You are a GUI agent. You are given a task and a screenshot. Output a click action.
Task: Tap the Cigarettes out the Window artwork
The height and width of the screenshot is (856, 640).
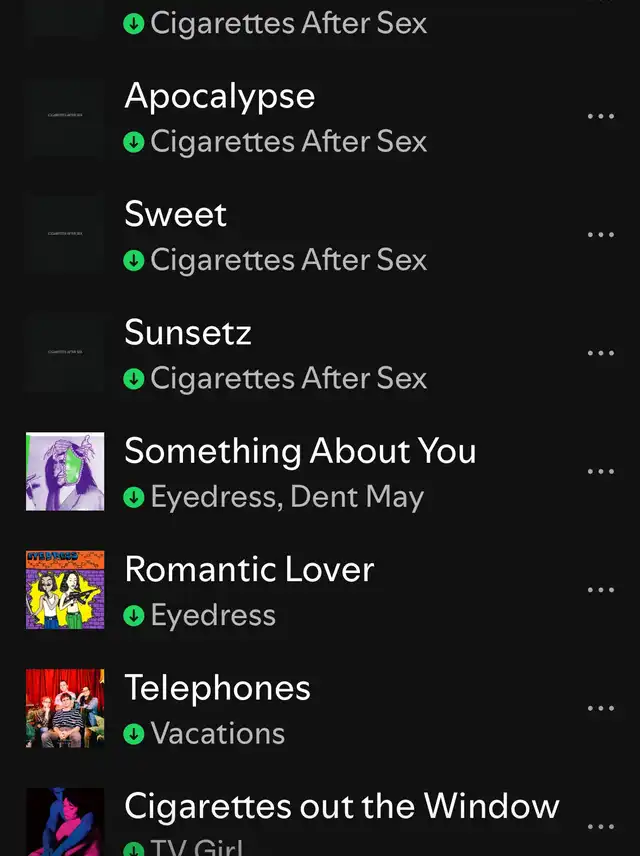[x=65, y=823]
